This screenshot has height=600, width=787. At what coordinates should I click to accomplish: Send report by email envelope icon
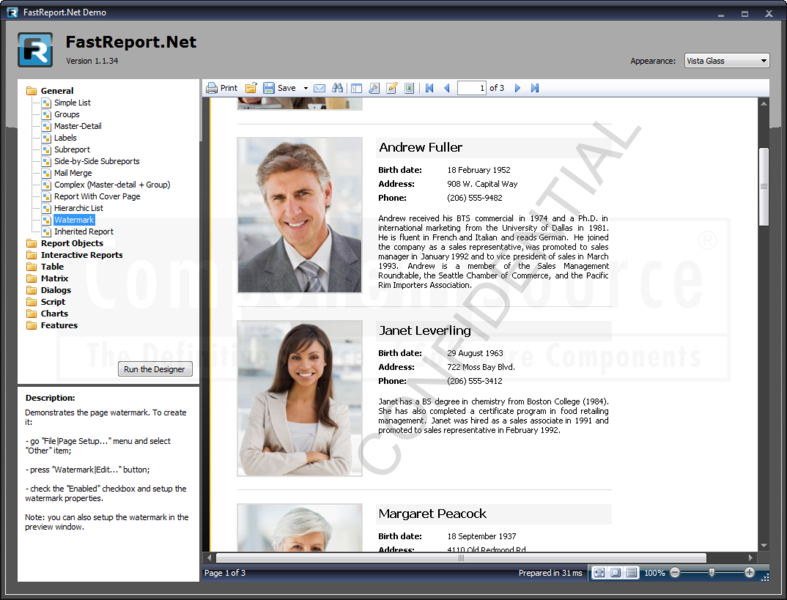pos(319,88)
